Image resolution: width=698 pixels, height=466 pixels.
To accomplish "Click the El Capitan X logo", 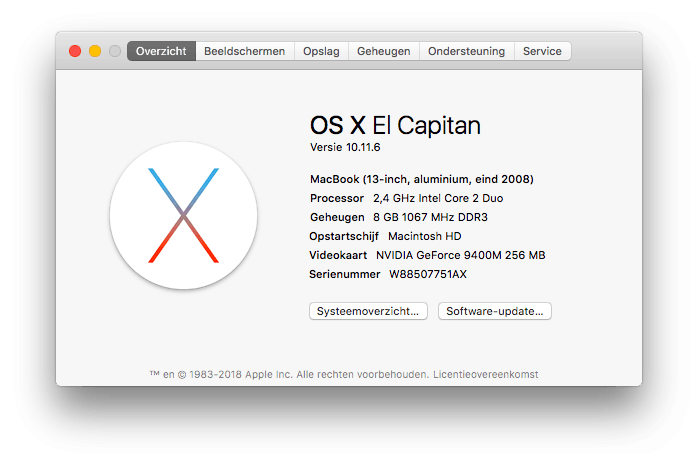I will tap(183, 215).
